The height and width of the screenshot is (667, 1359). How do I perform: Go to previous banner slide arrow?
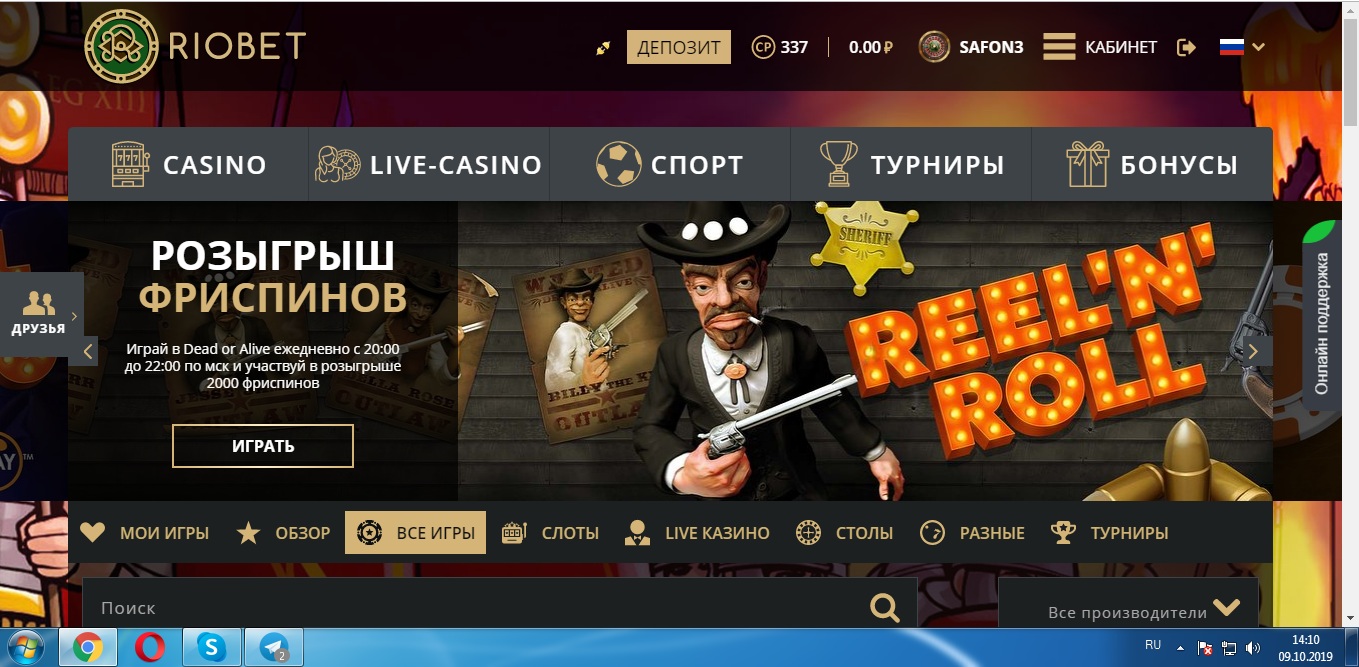pyautogui.click(x=88, y=351)
